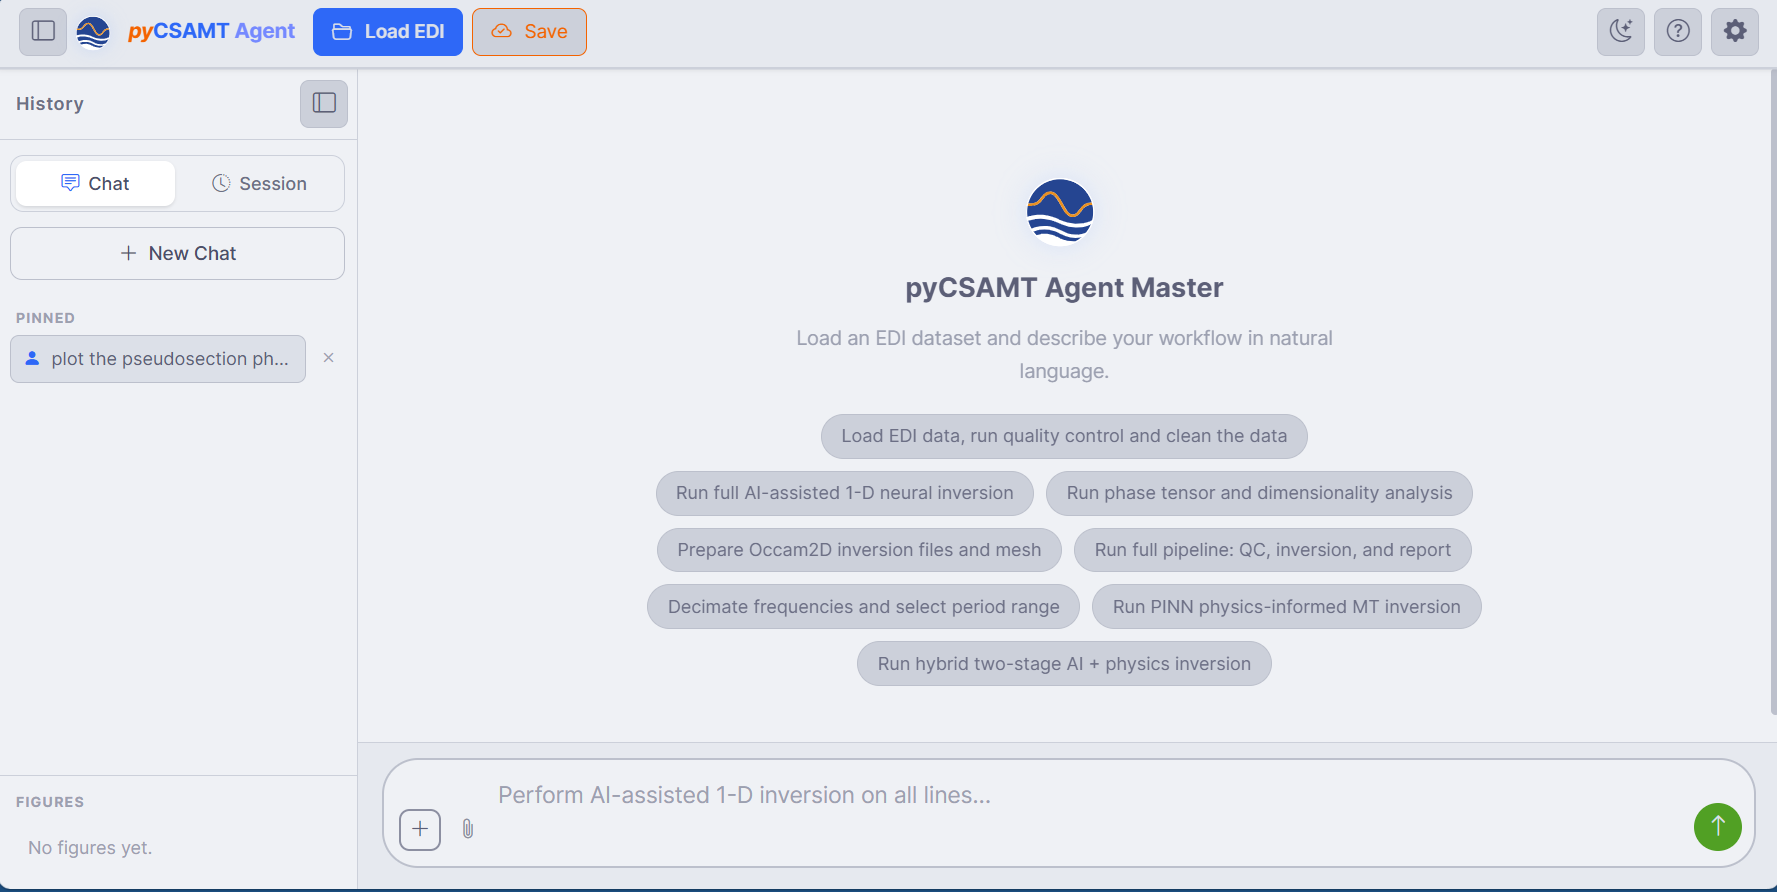Image resolution: width=1777 pixels, height=892 pixels.
Task: Attach a file with paperclip icon
Action: 468,829
